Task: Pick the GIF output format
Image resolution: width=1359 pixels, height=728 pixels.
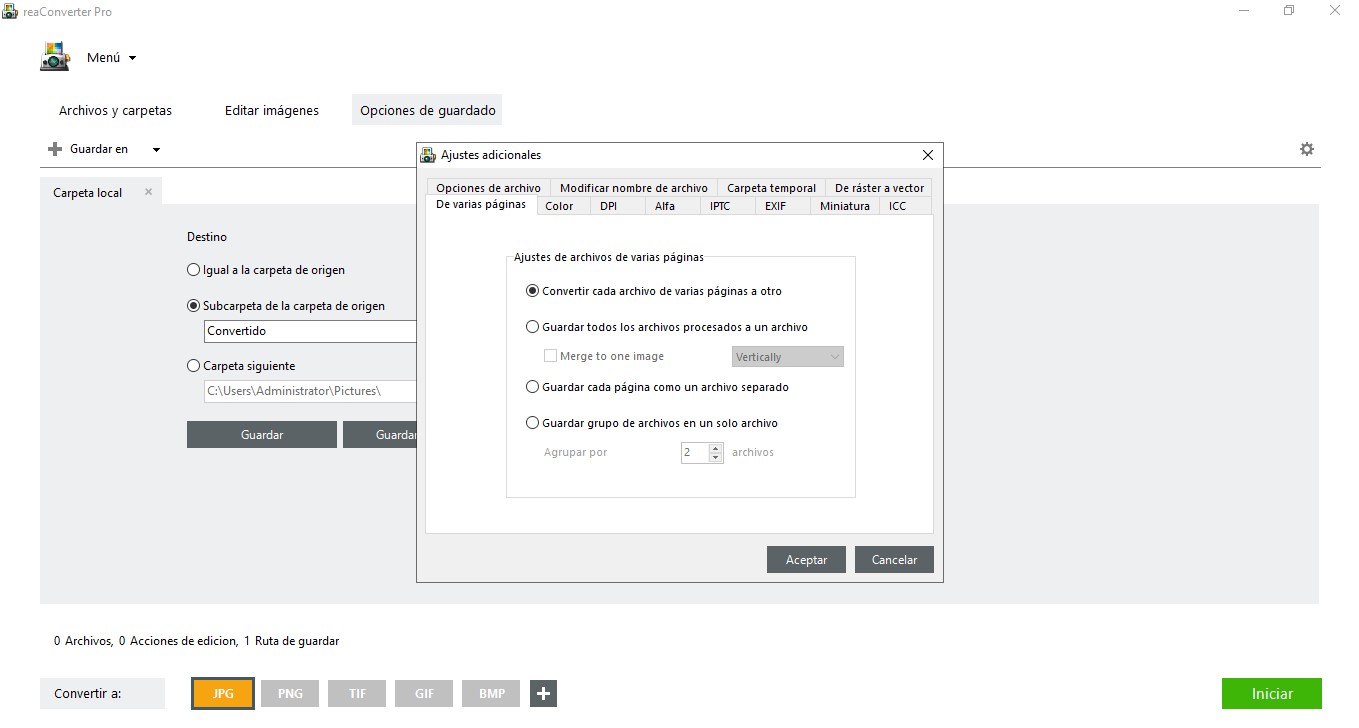Action: [x=424, y=693]
